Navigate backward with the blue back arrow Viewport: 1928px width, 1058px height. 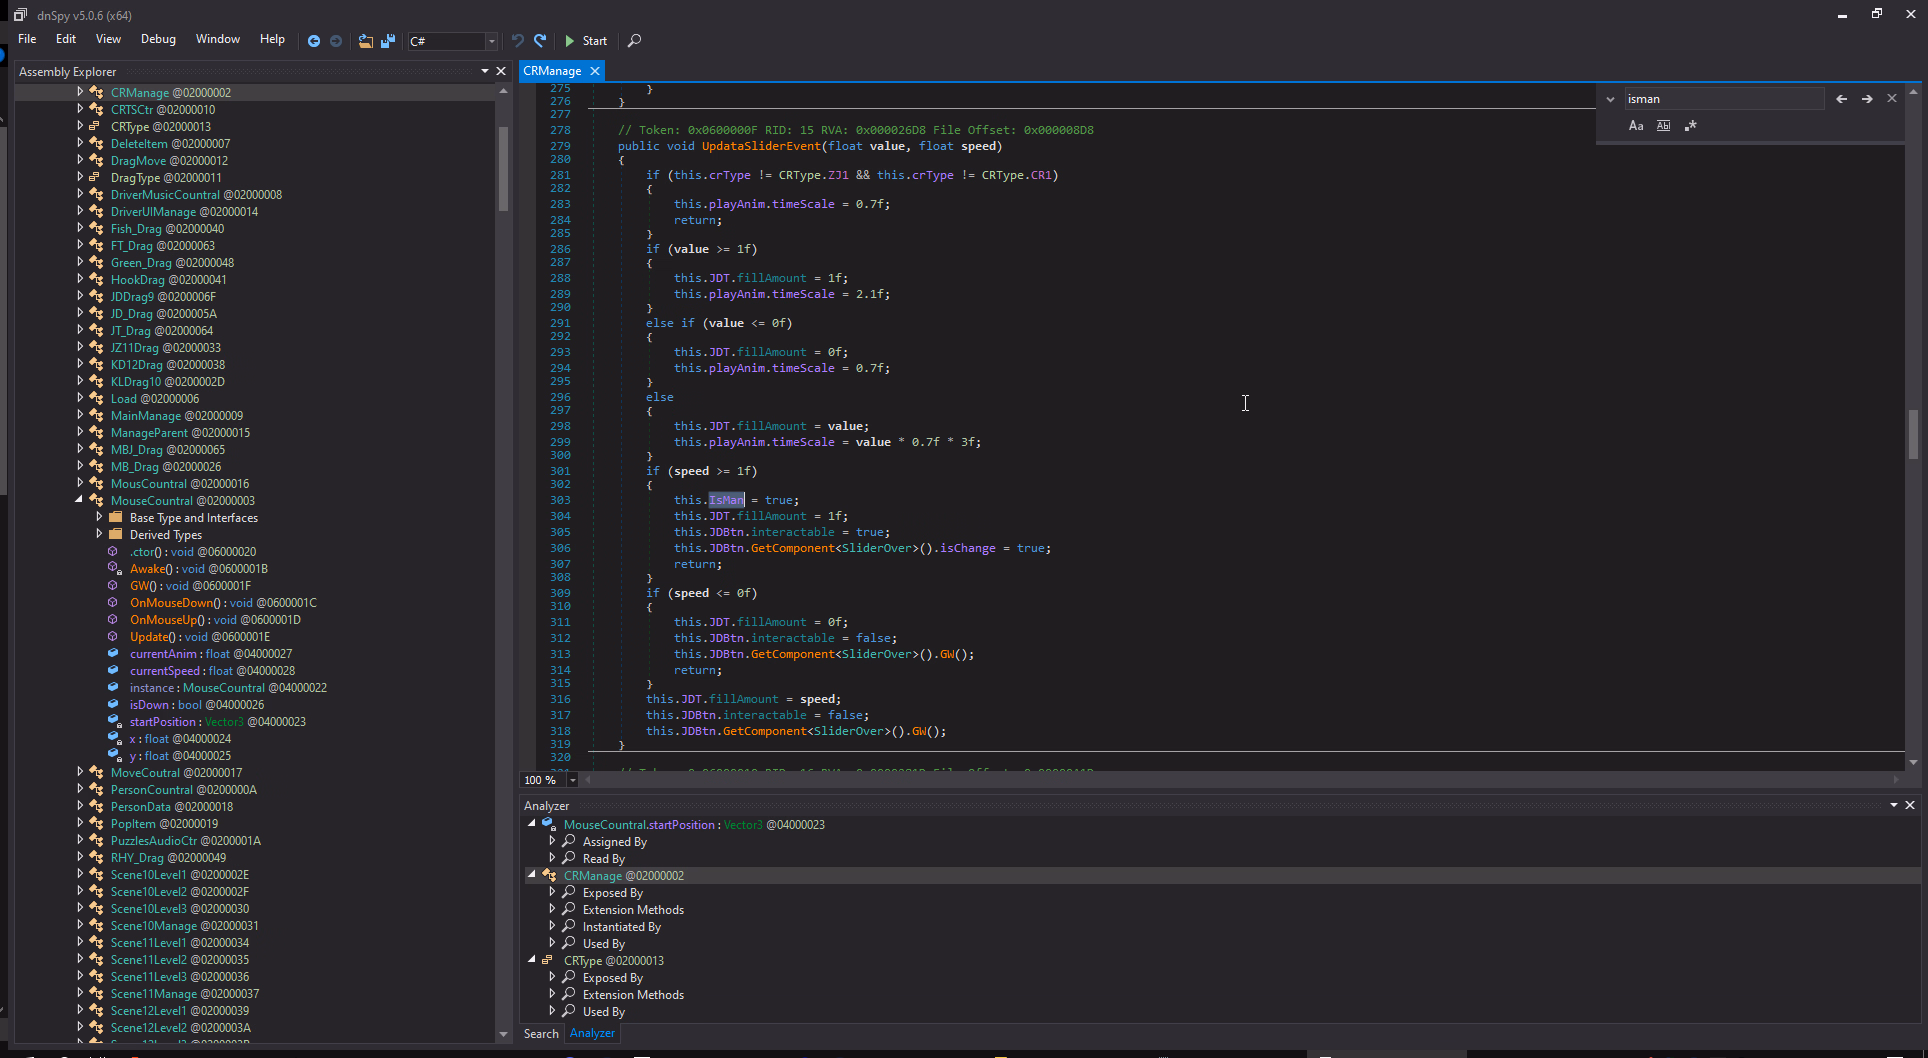point(314,41)
